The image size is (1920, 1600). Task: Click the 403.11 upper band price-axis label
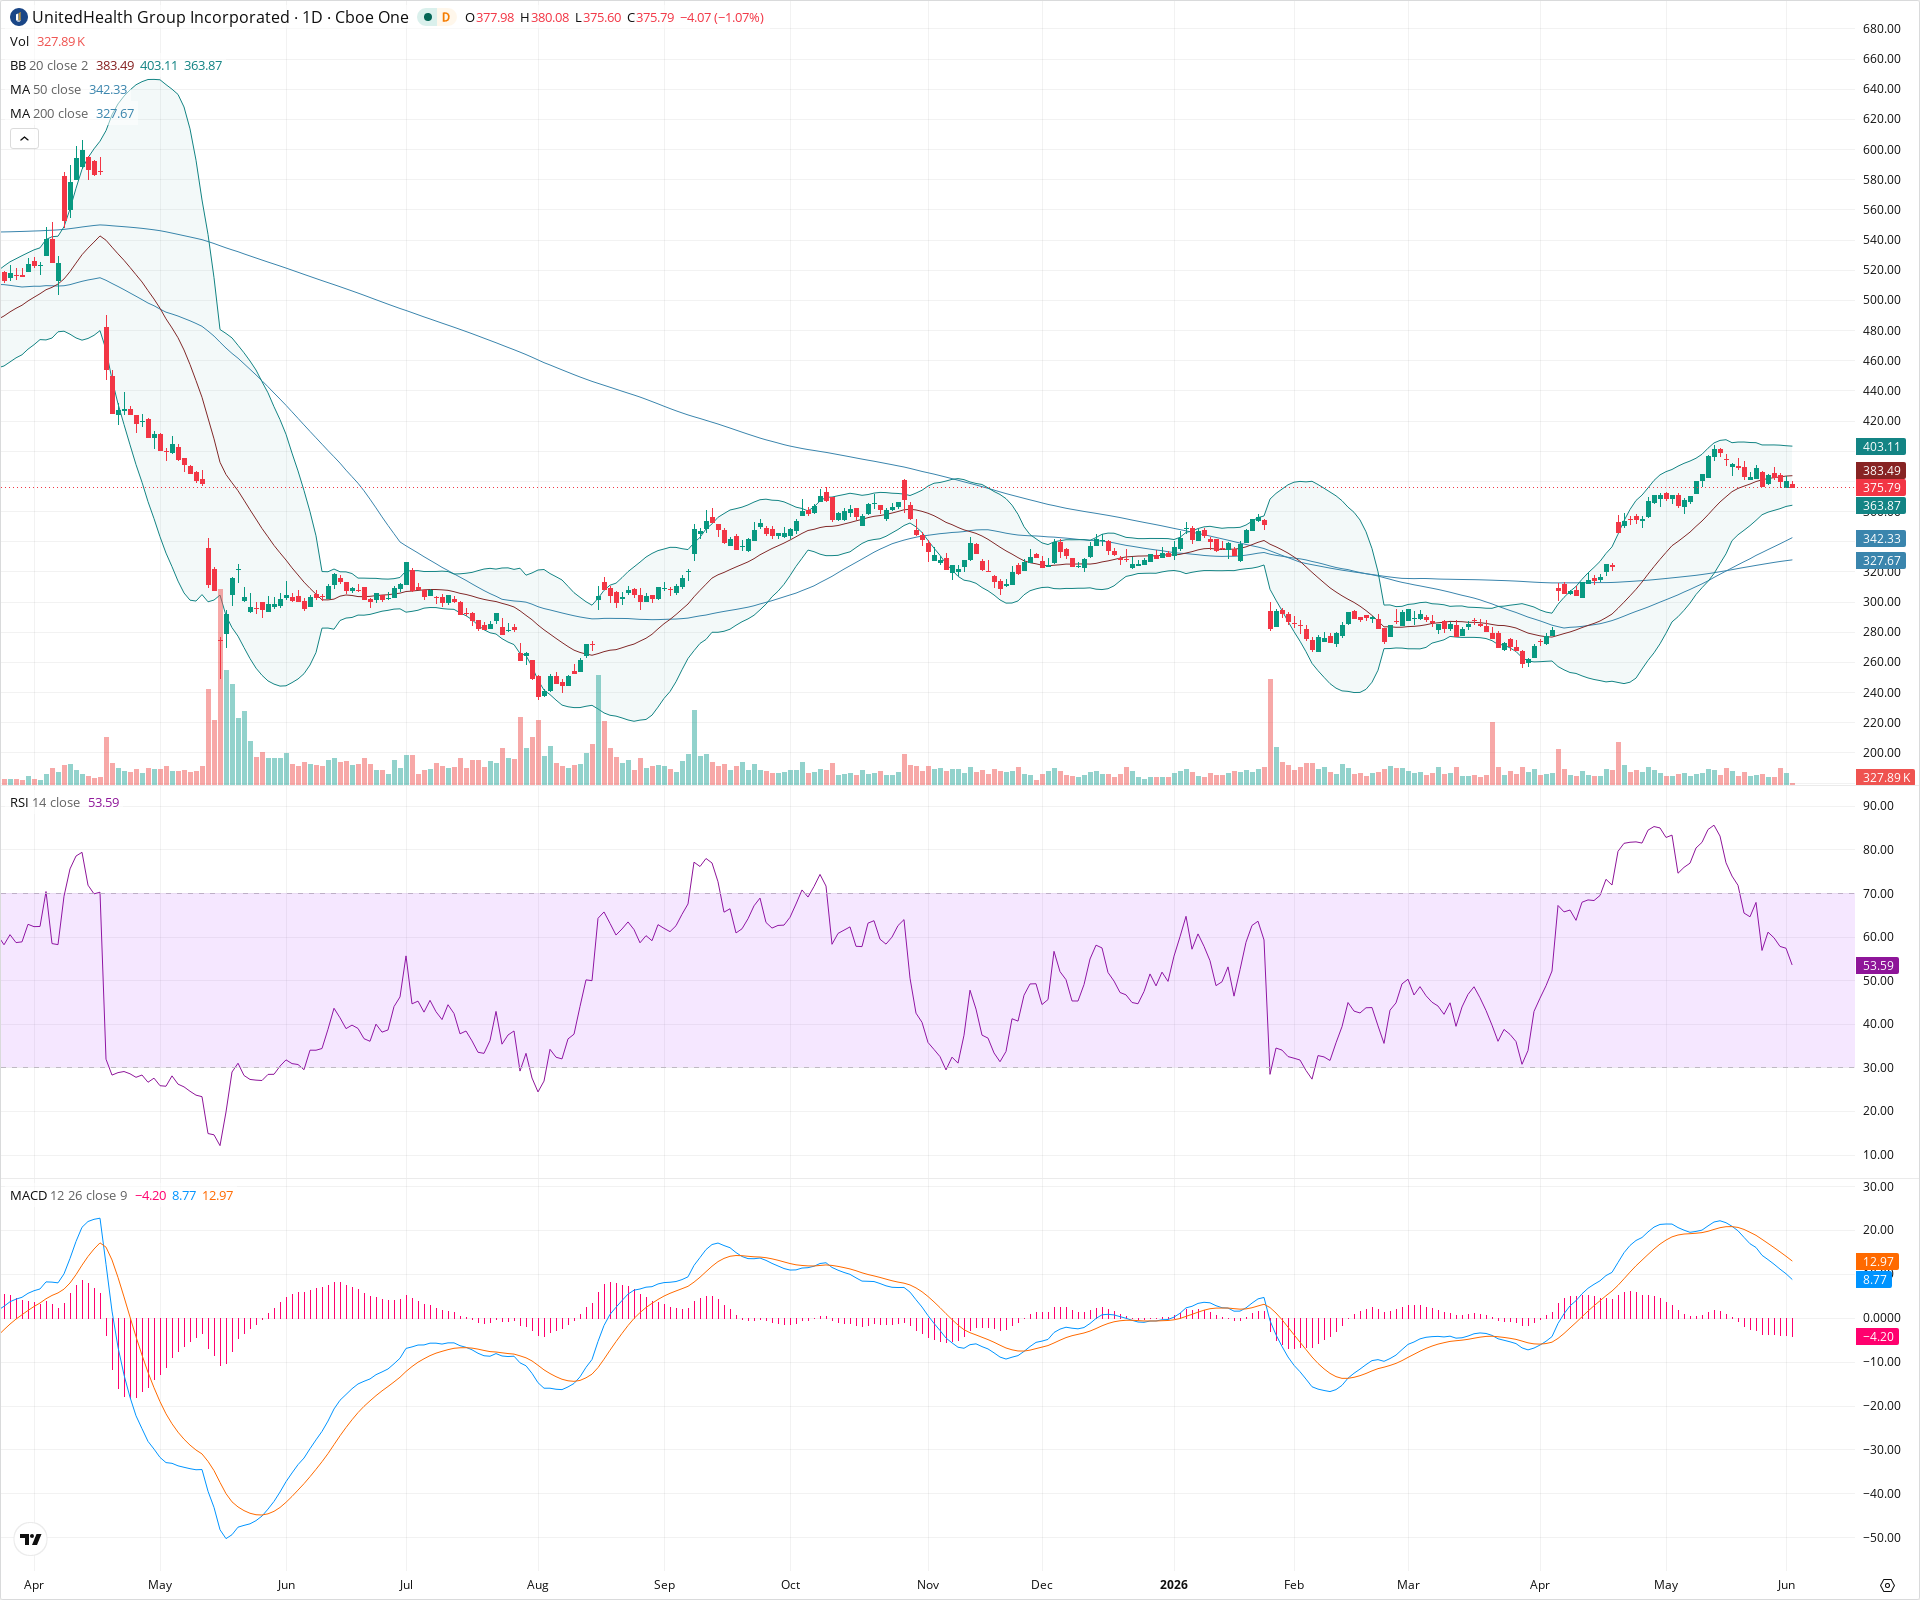1881,447
